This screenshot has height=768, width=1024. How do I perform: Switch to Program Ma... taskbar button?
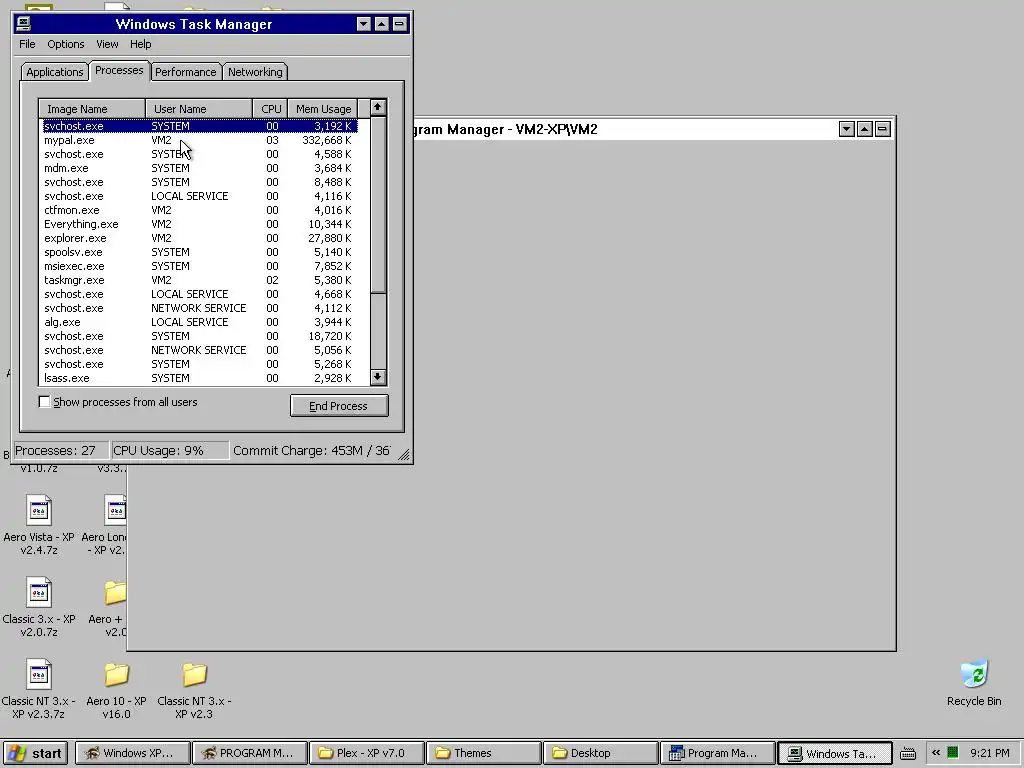click(717, 753)
